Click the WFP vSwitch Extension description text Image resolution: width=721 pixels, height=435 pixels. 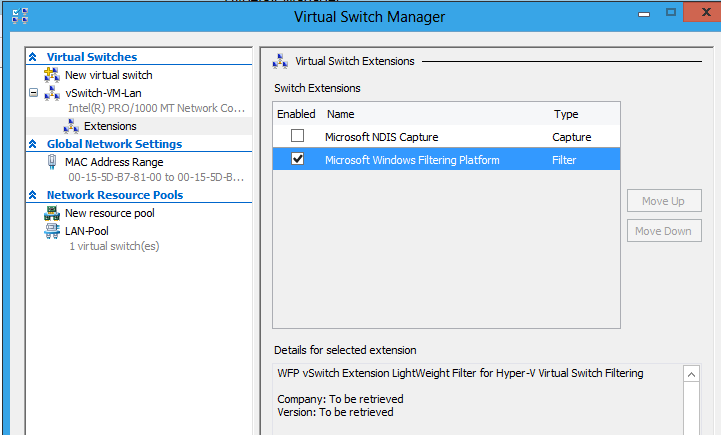coord(460,373)
